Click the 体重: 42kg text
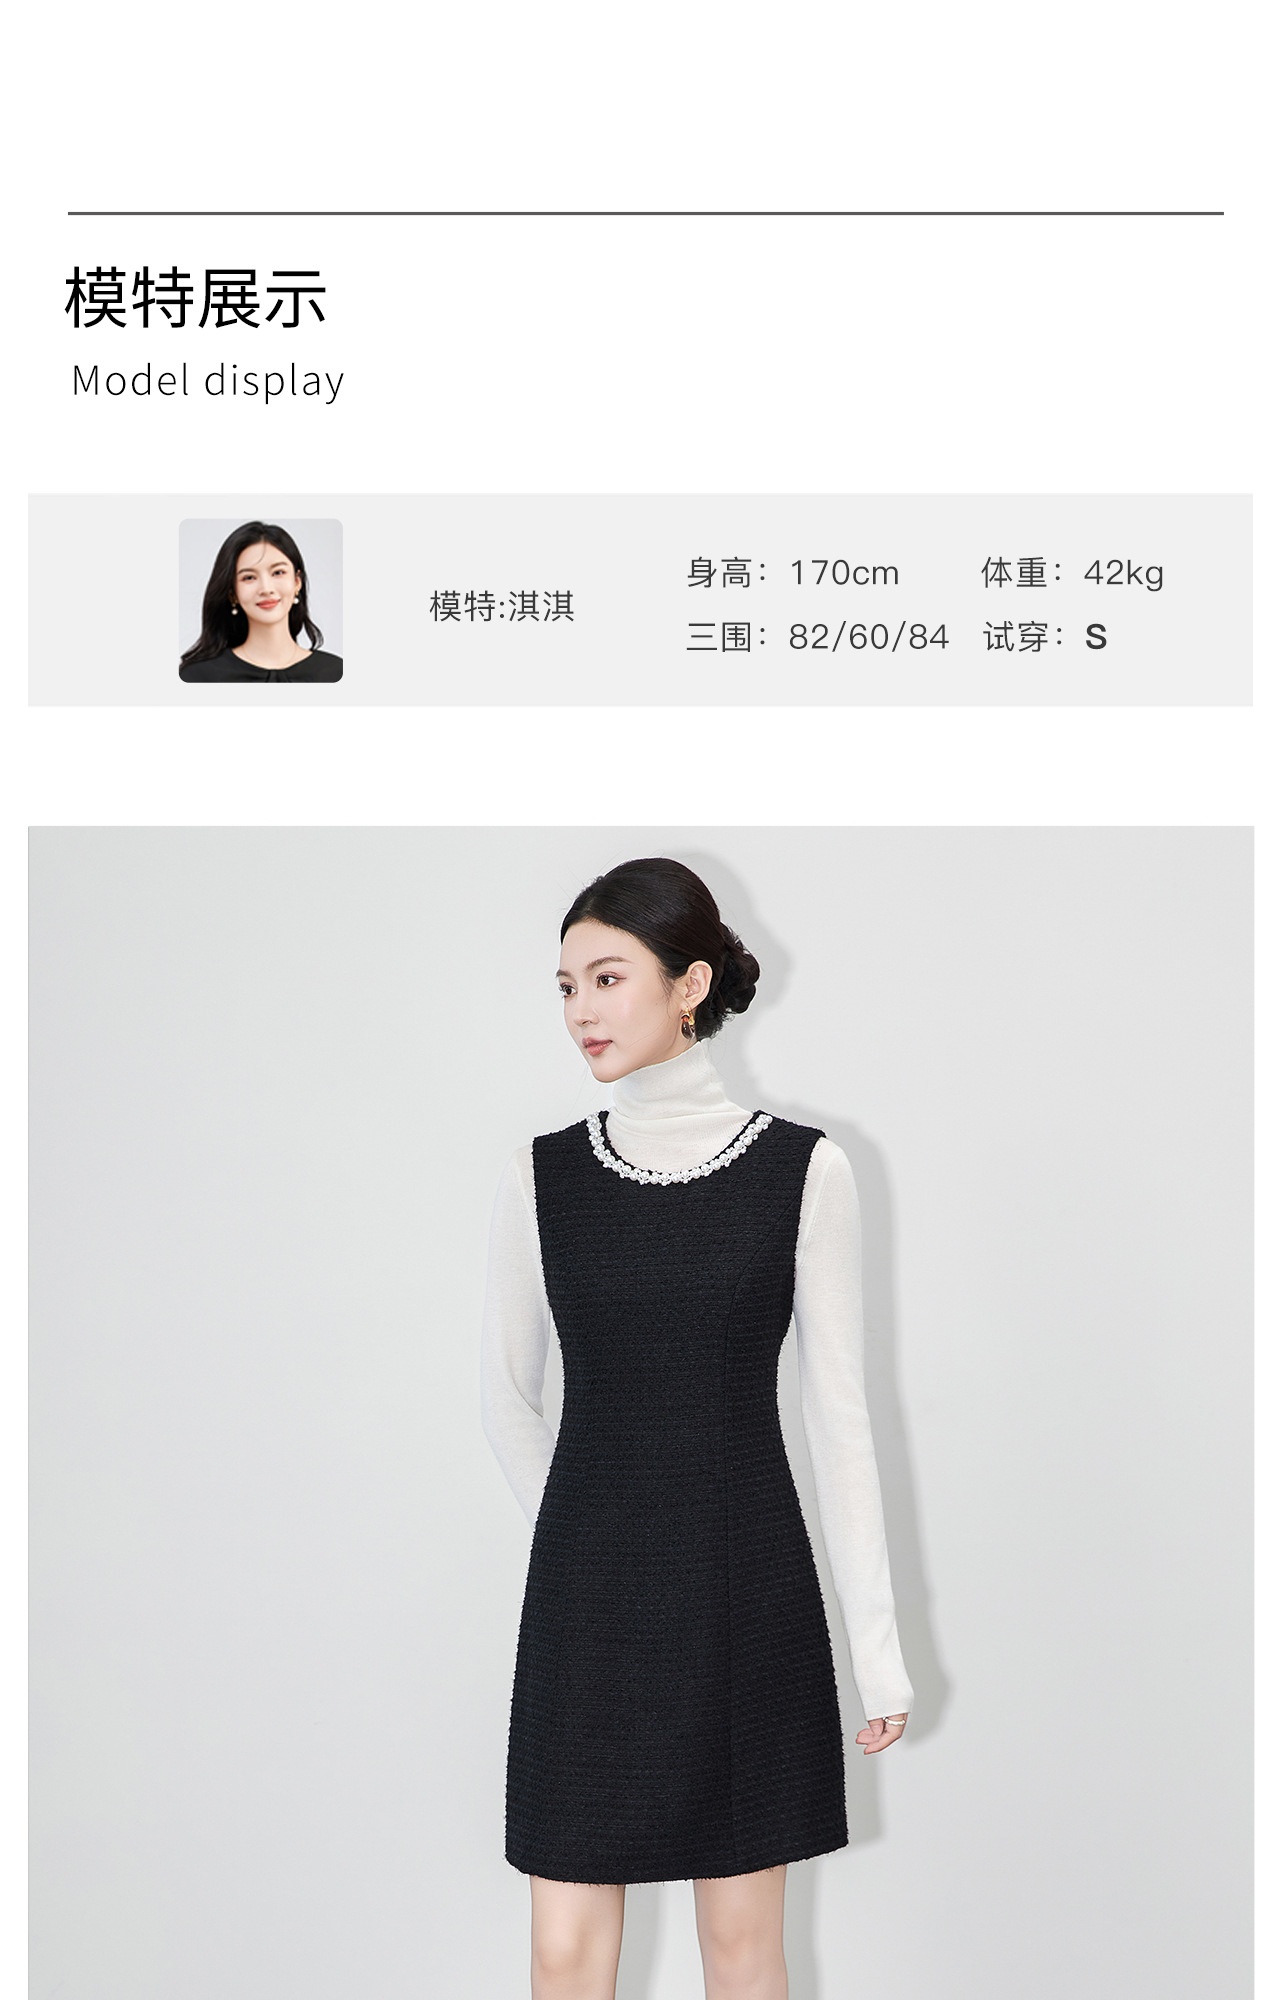Screen dimensions: 1280x2000 tap(1073, 573)
